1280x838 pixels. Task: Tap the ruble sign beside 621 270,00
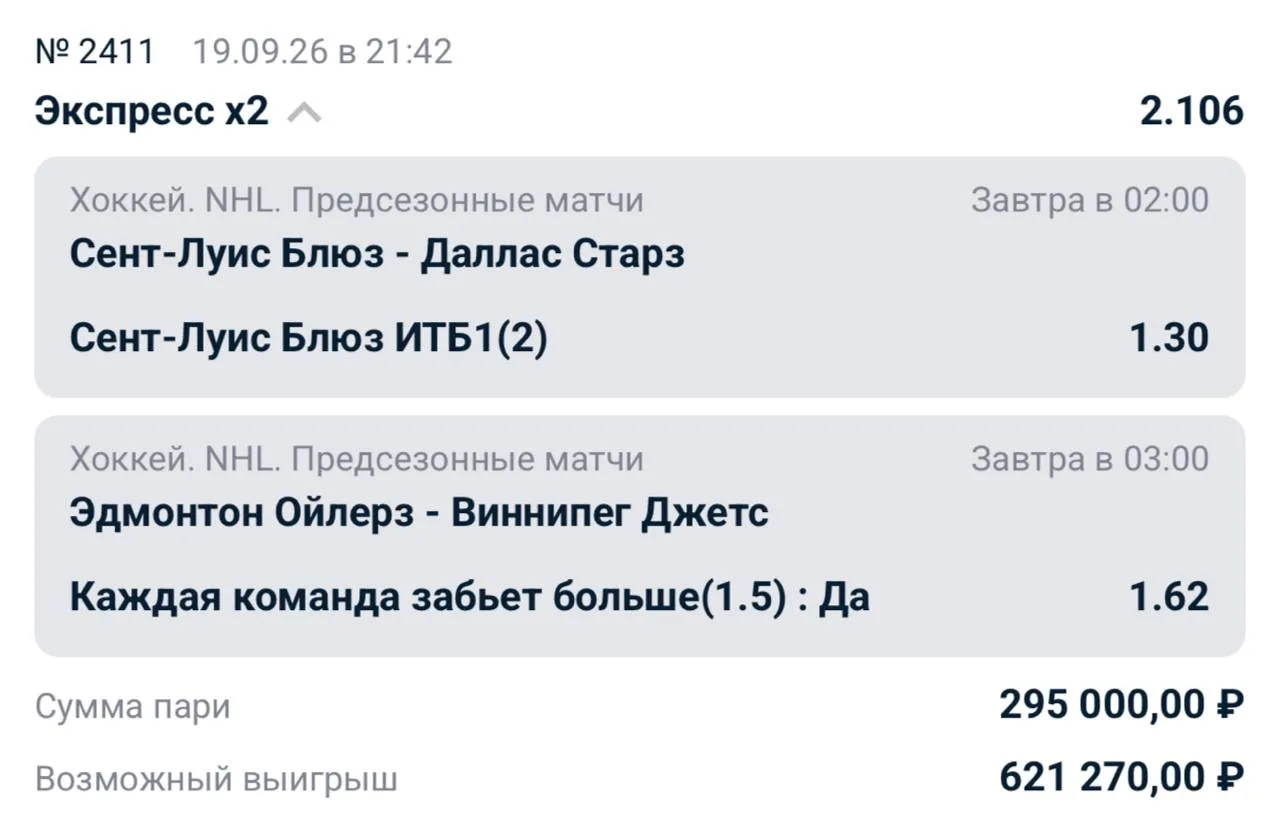point(1230,777)
